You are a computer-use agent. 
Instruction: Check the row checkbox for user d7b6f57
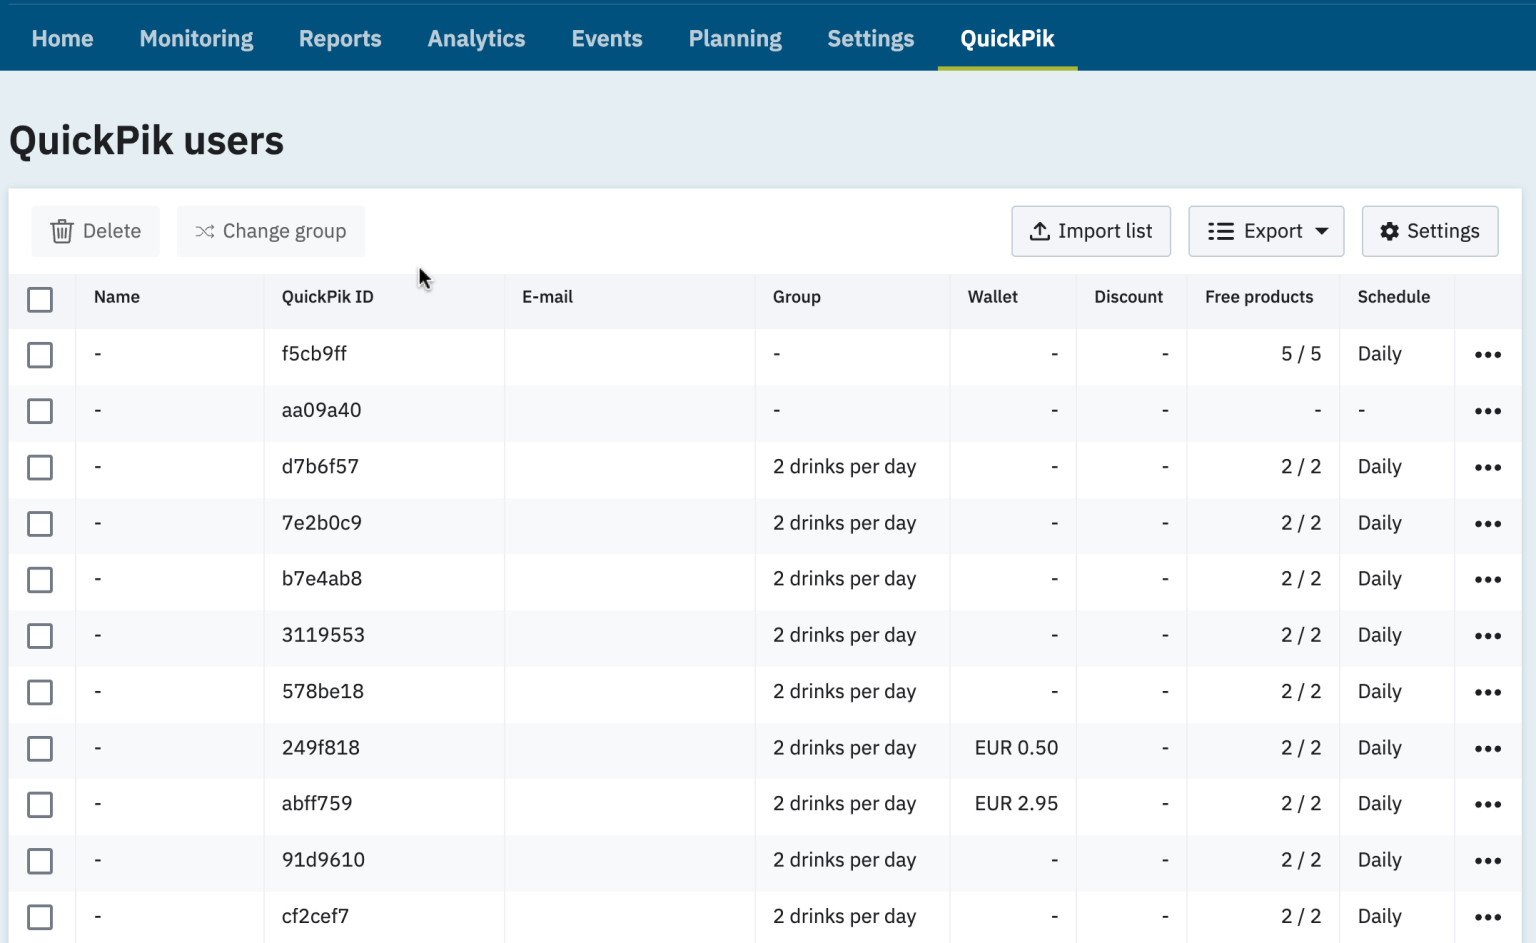pos(40,467)
